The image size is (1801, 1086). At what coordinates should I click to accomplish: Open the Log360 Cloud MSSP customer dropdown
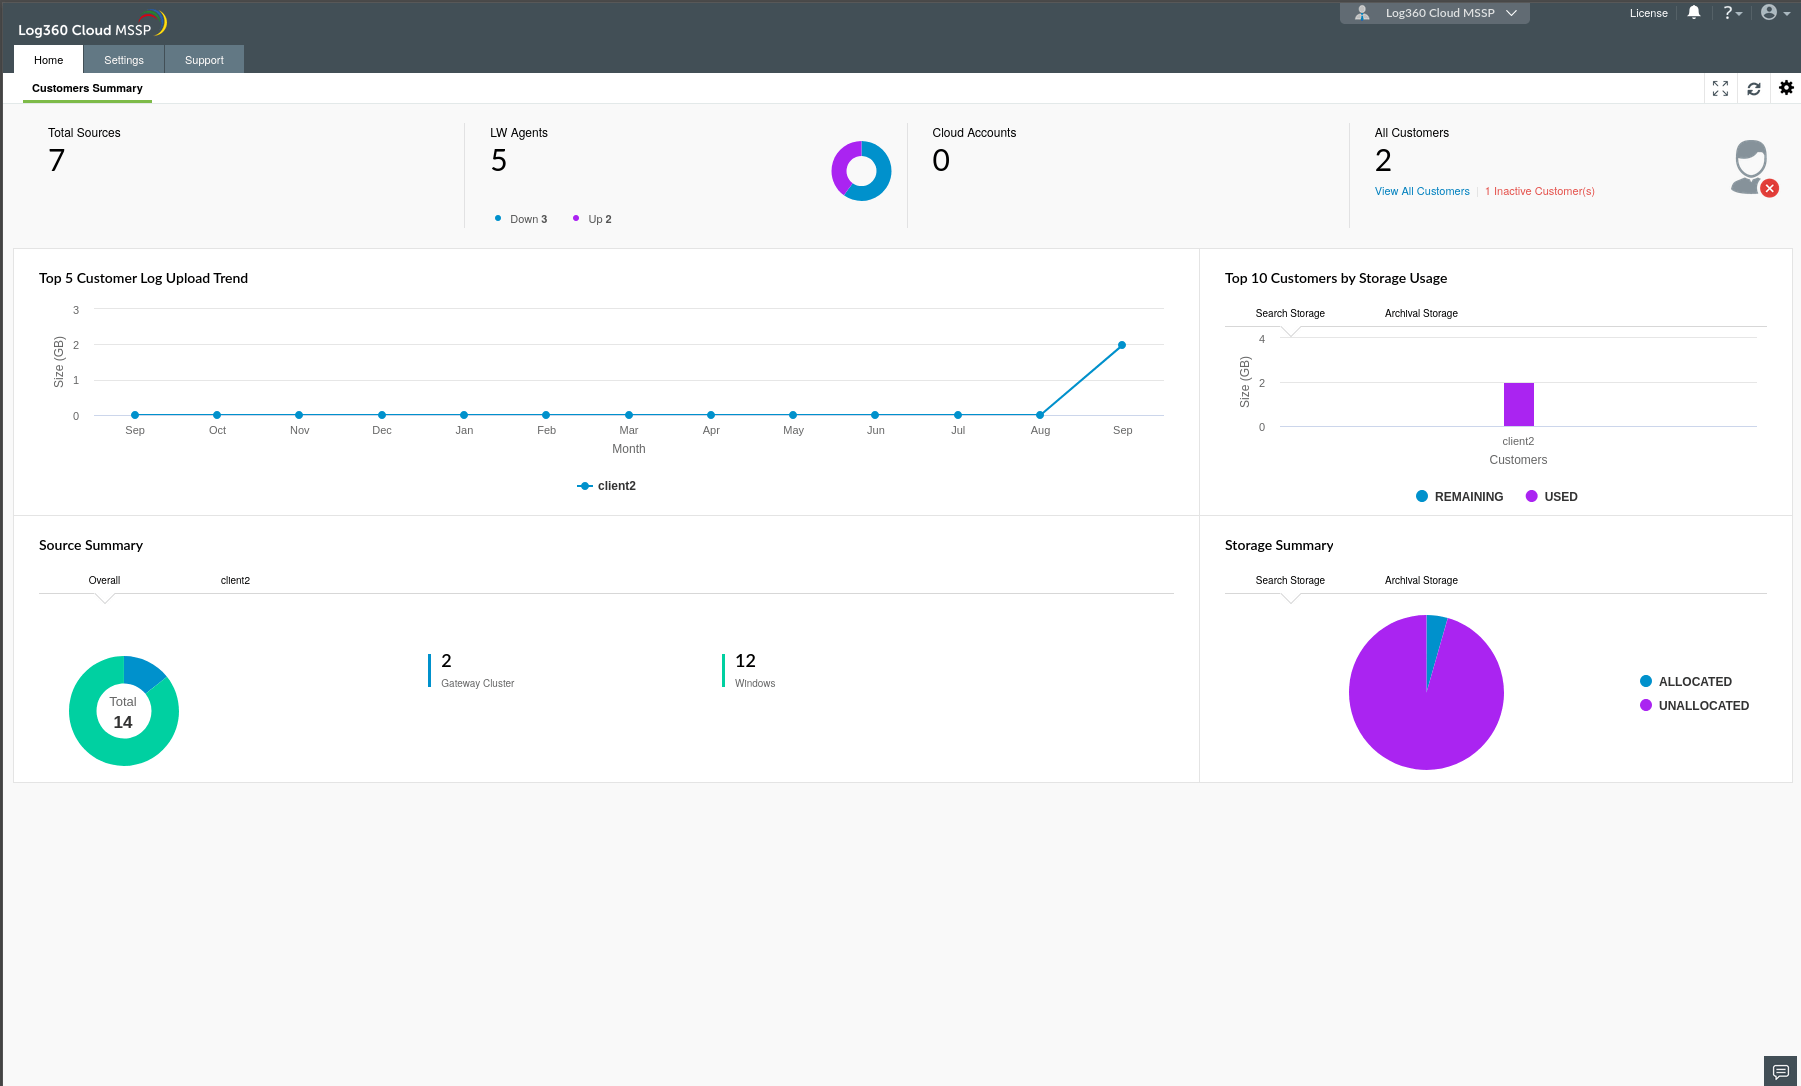coord(1434,13)
